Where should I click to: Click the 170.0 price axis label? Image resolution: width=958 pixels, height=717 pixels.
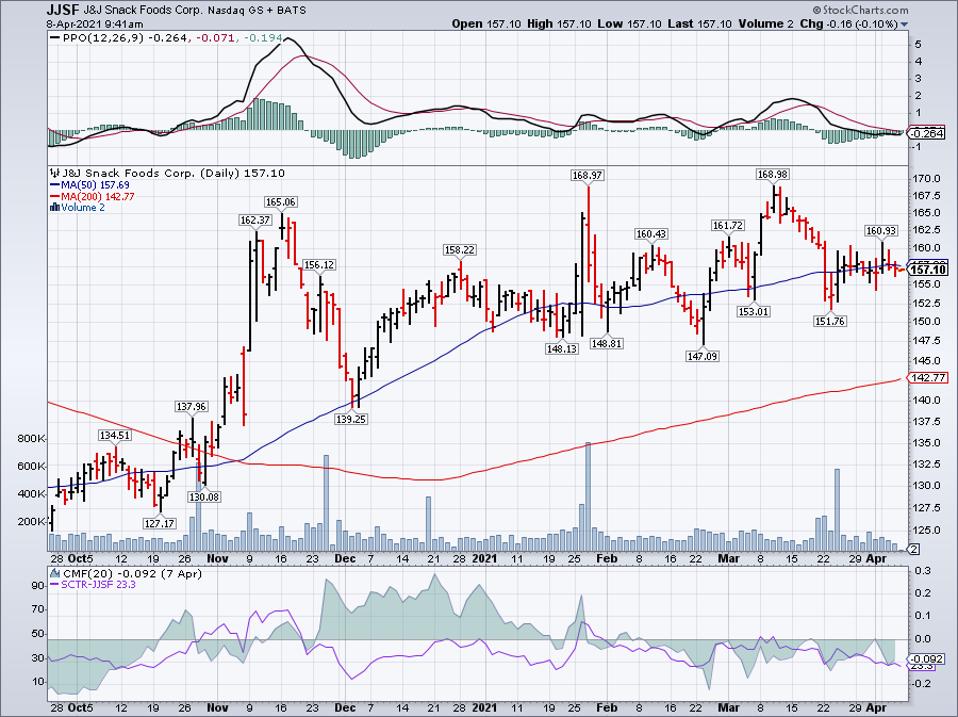[x=927, y=179]
